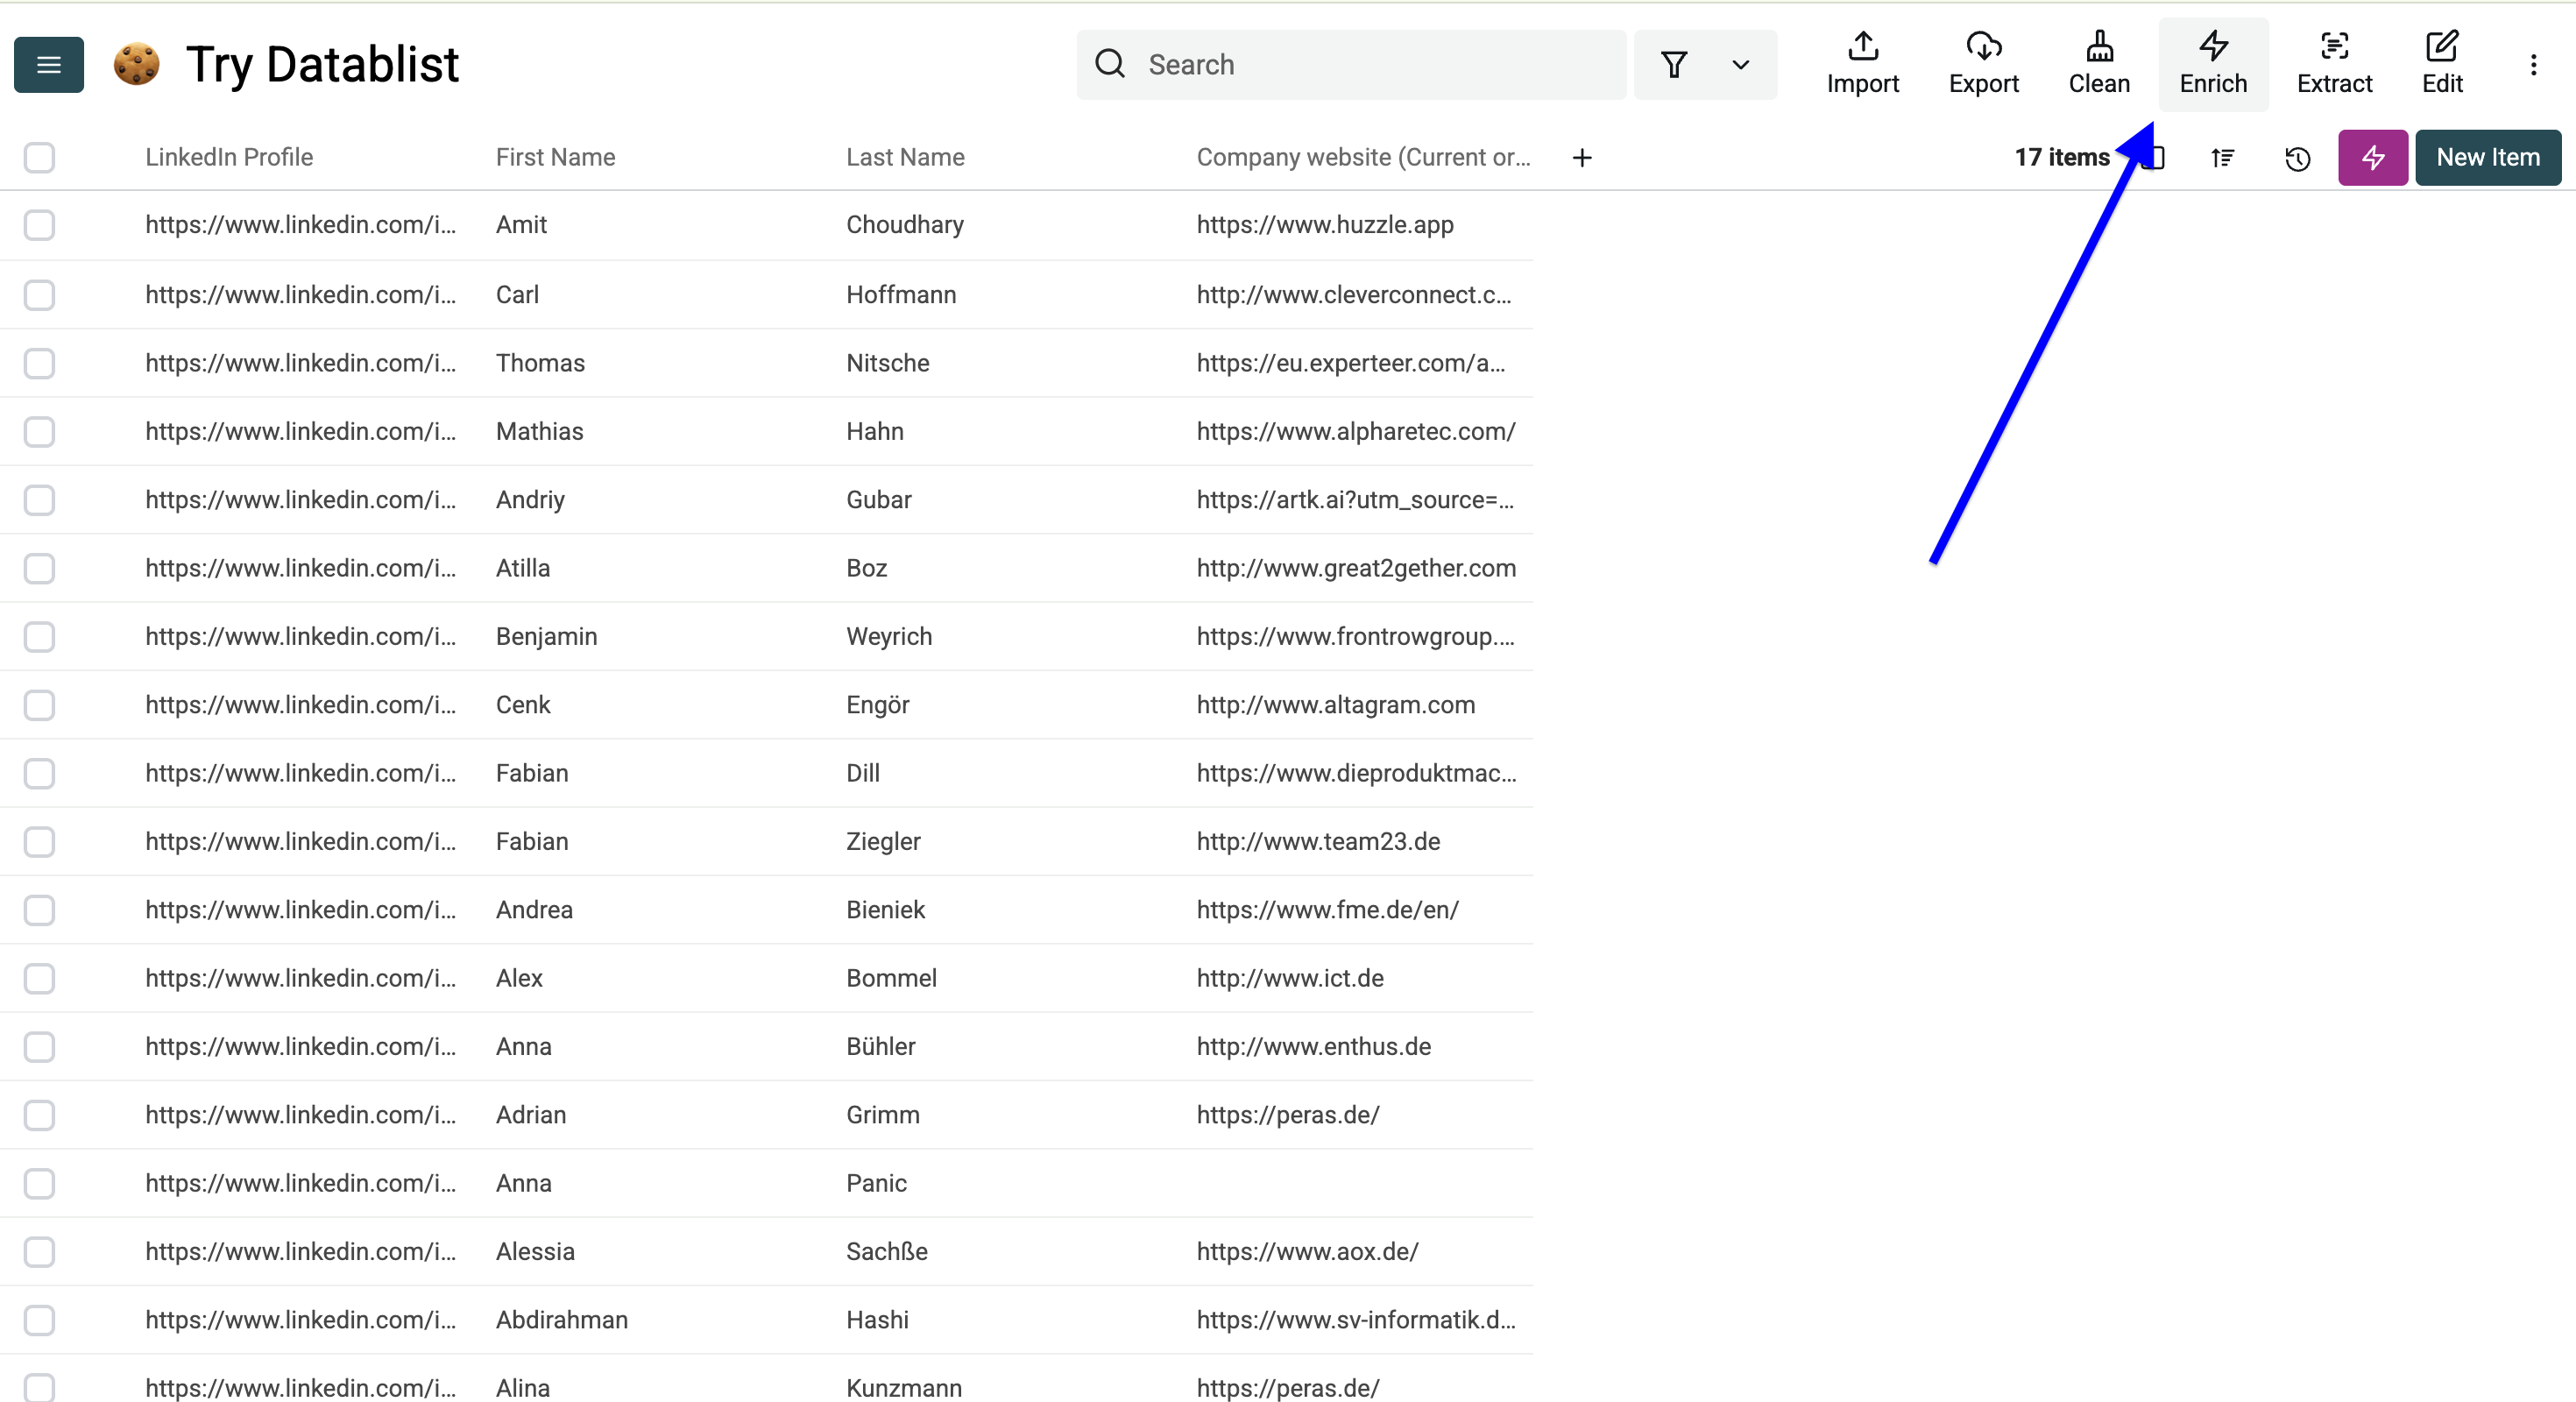2576x1402 pixels.
Task: Toggle the select-all header checkbox
Action: click(x=39, y=158)
